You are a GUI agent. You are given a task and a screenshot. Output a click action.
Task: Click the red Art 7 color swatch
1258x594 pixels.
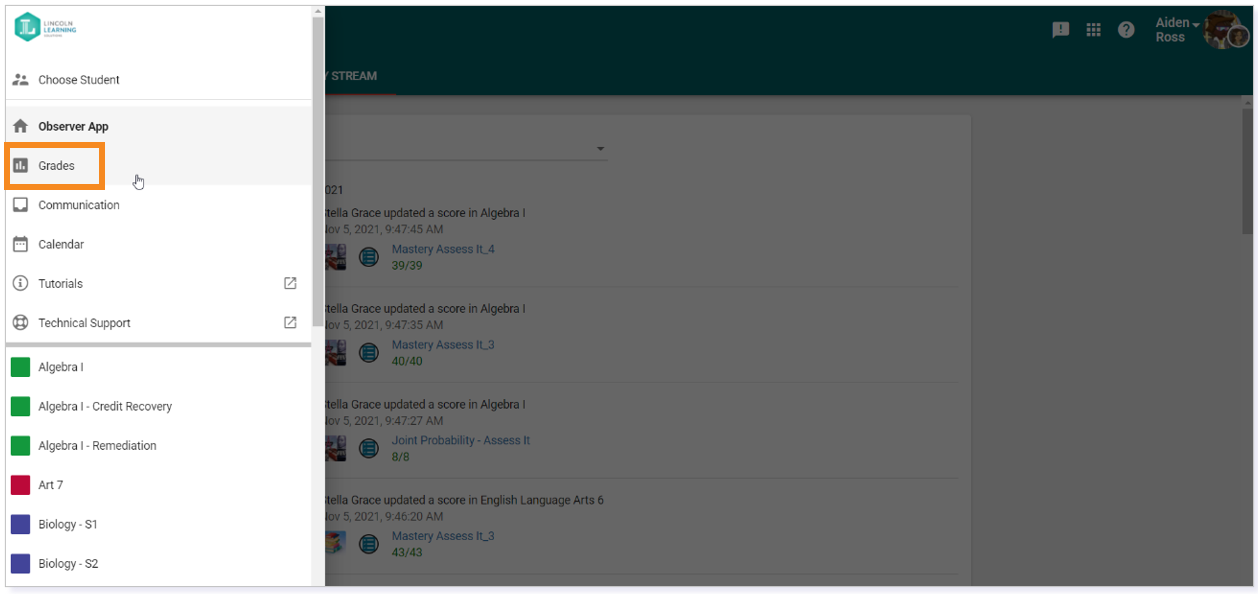(20, 485)
